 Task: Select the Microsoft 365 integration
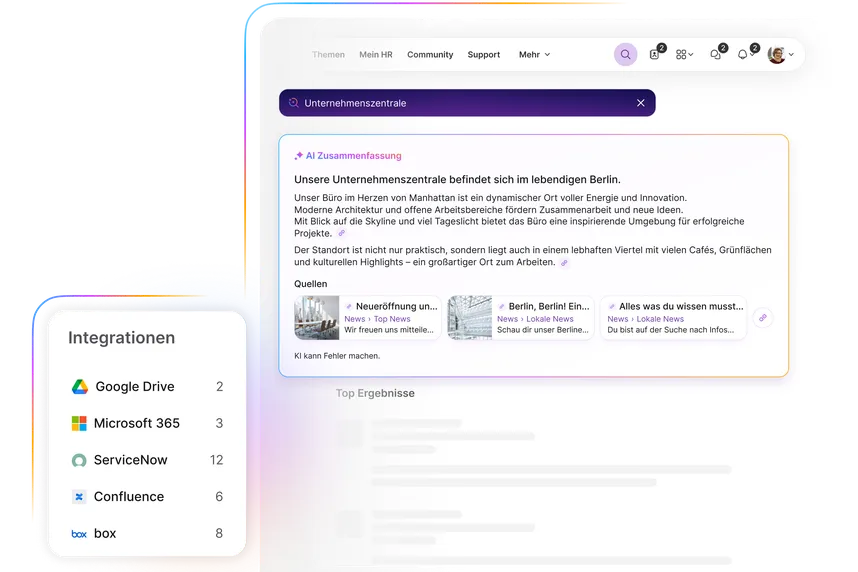[x=147, y=423]
